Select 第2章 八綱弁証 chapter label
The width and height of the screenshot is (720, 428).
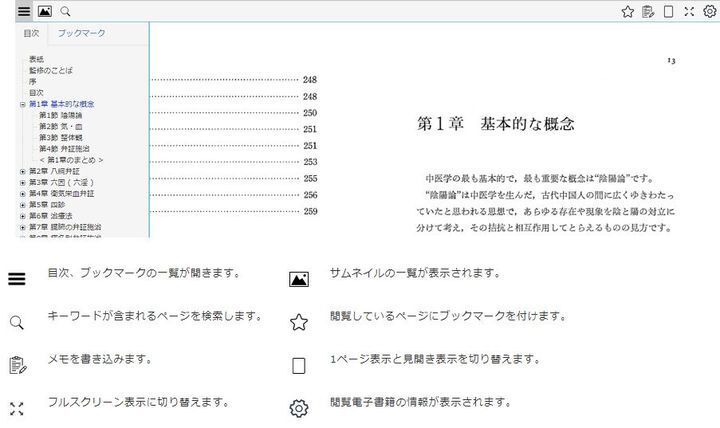coord(54,171)
